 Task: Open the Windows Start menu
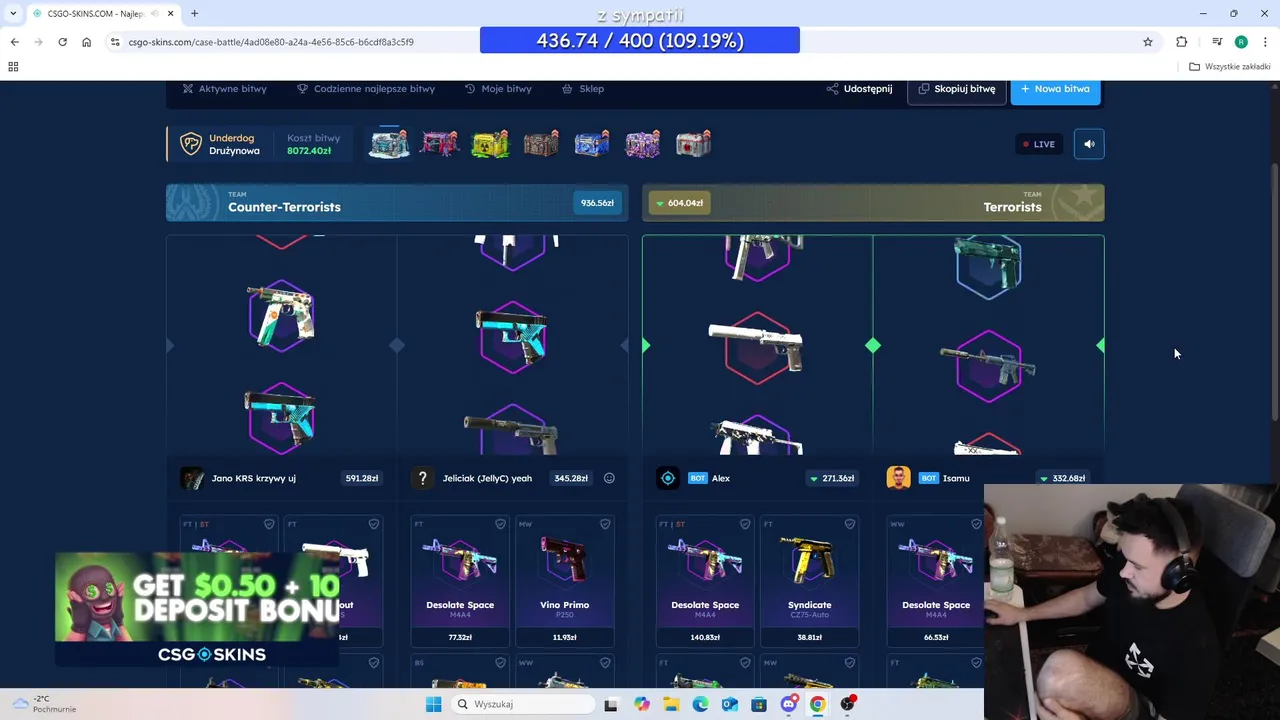(x=433, y=704)
